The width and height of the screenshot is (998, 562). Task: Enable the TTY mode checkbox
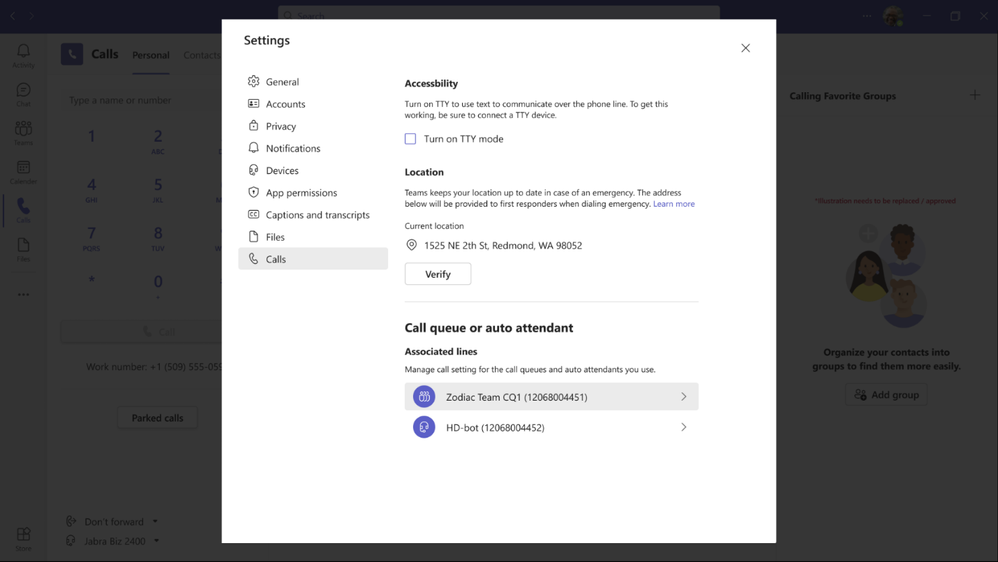(x=410, y=139)
